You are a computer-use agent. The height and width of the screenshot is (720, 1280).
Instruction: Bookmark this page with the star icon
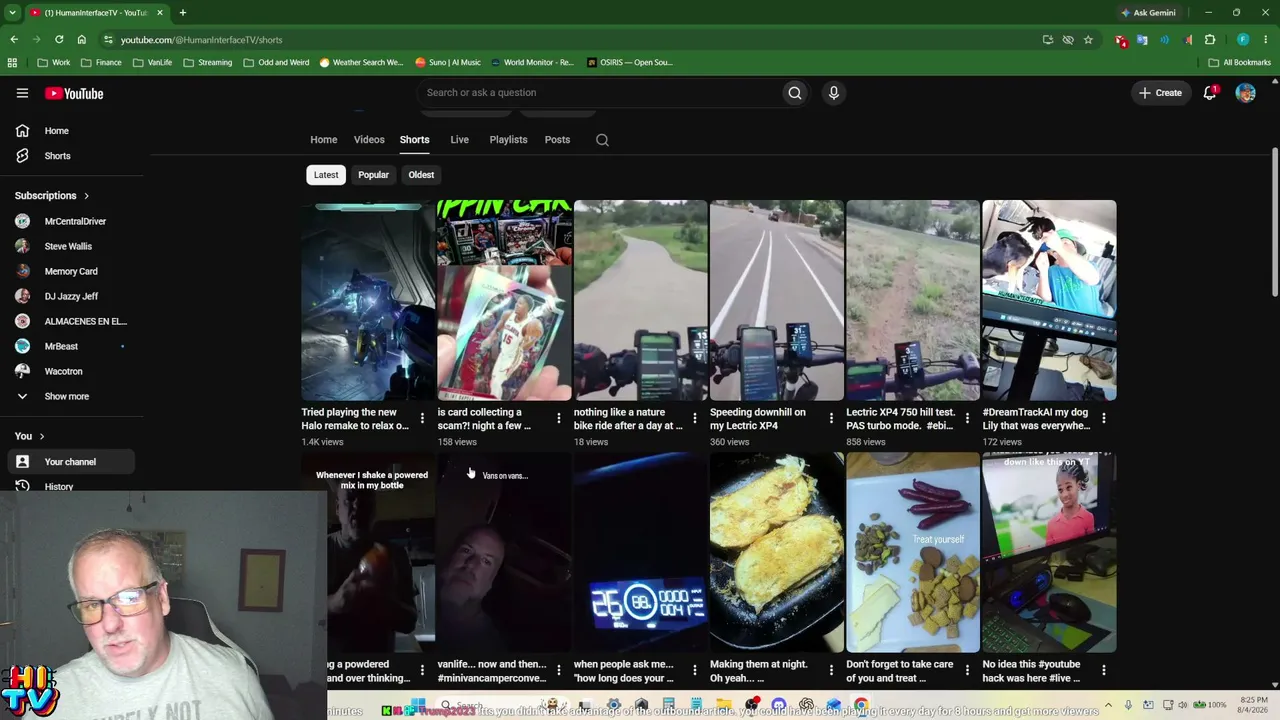(1088, 40)
